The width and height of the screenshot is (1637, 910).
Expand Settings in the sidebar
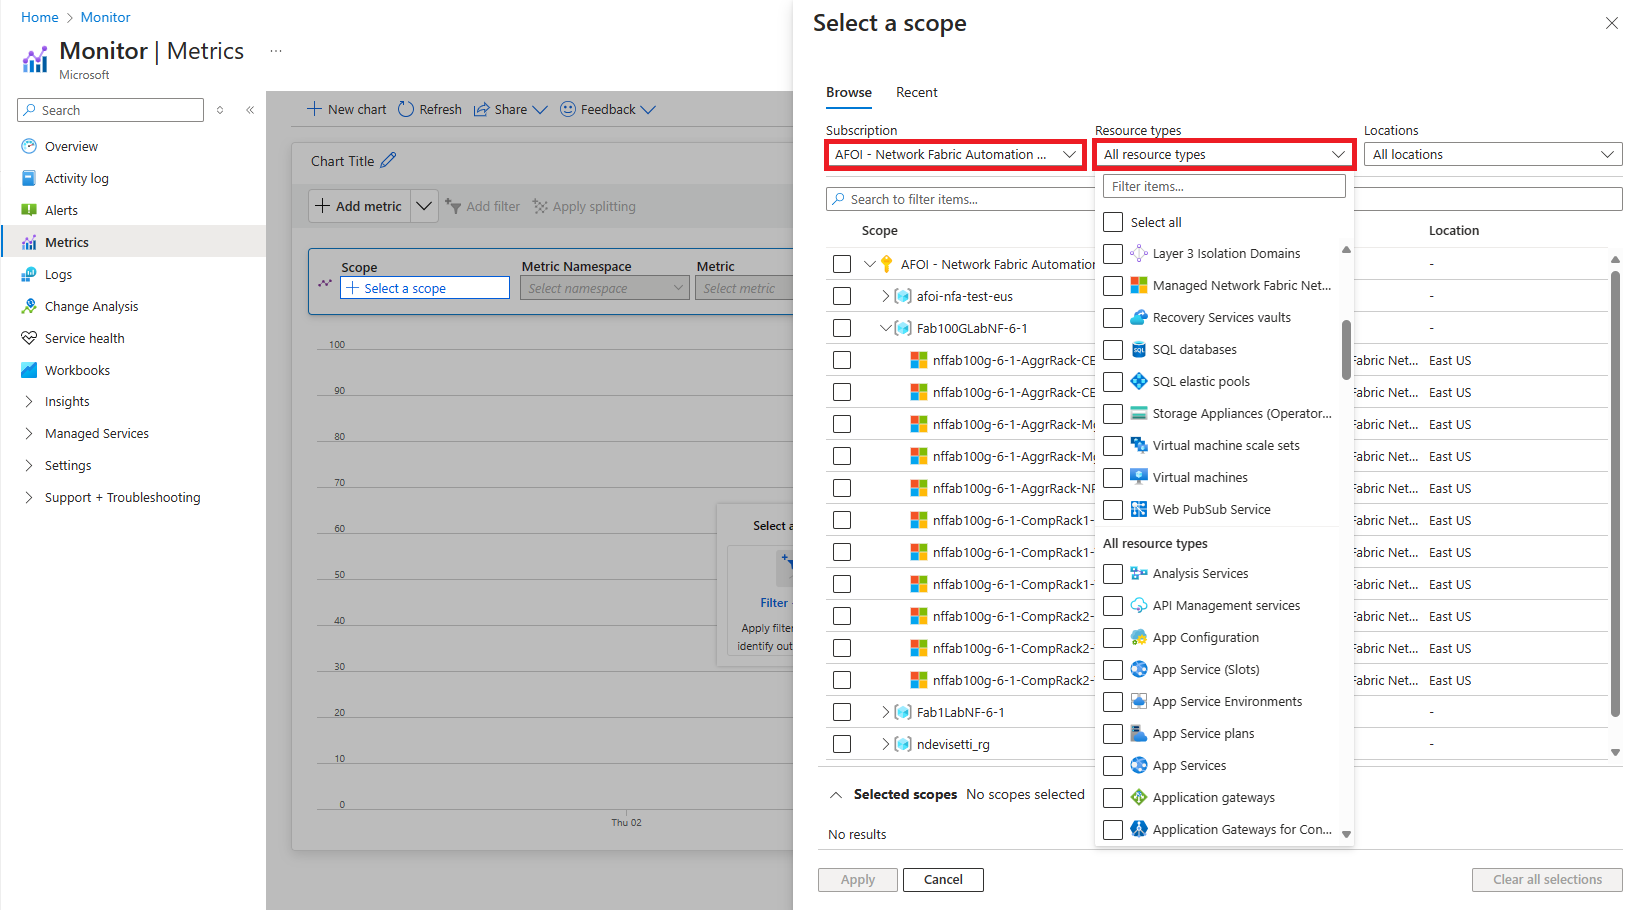[x=29, y=465]
